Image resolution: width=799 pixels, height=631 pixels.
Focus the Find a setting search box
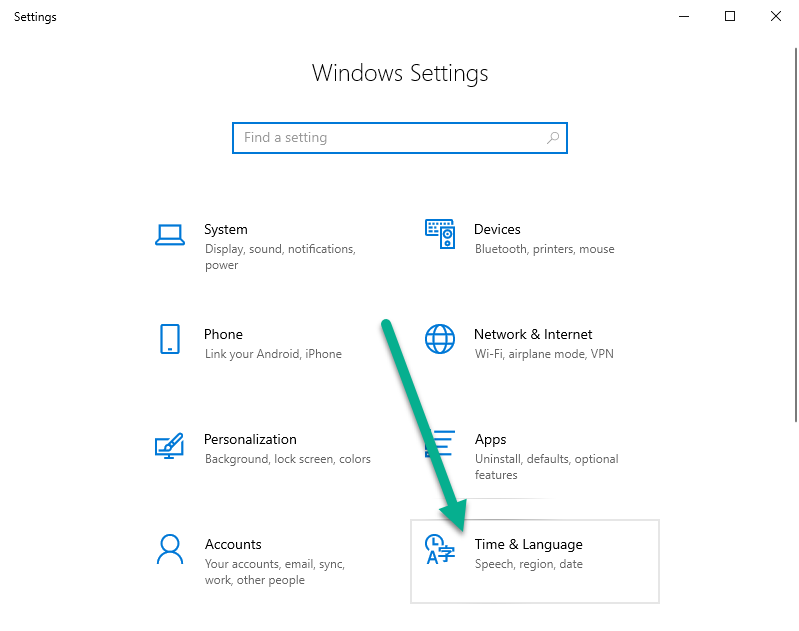click(400, 138)
